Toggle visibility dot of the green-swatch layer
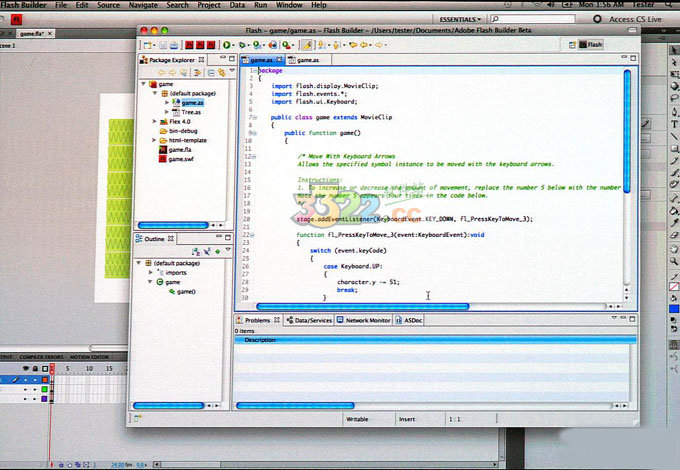 pos(25,389)
